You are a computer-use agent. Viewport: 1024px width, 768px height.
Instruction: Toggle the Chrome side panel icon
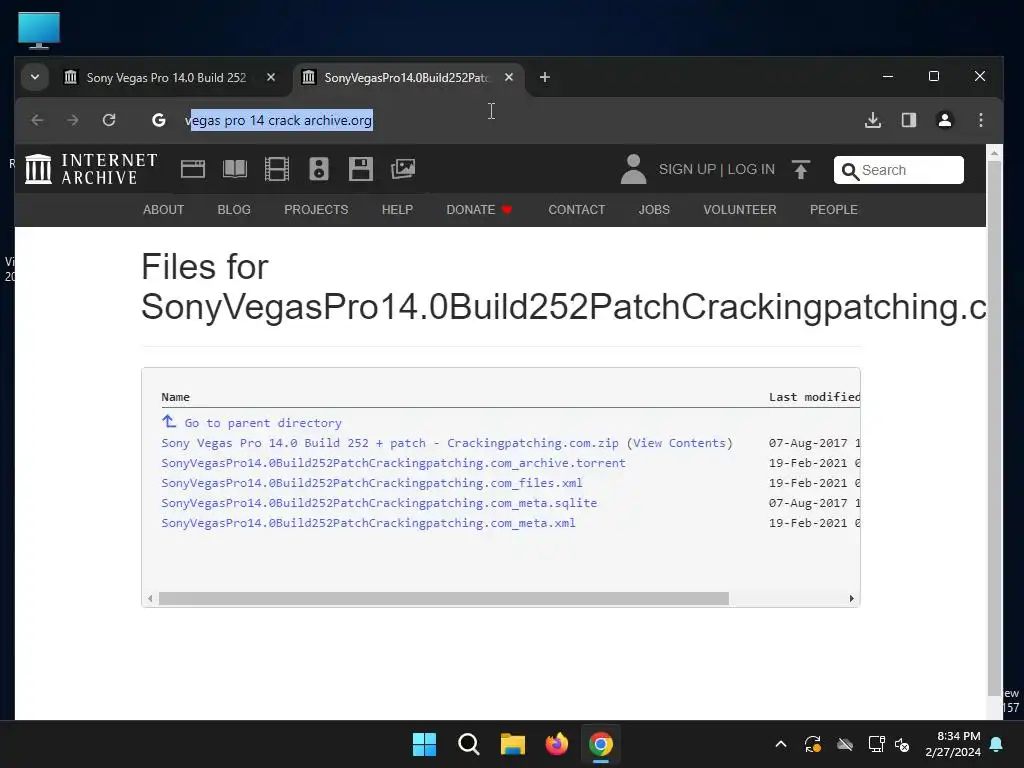click(x=908, y=120)
